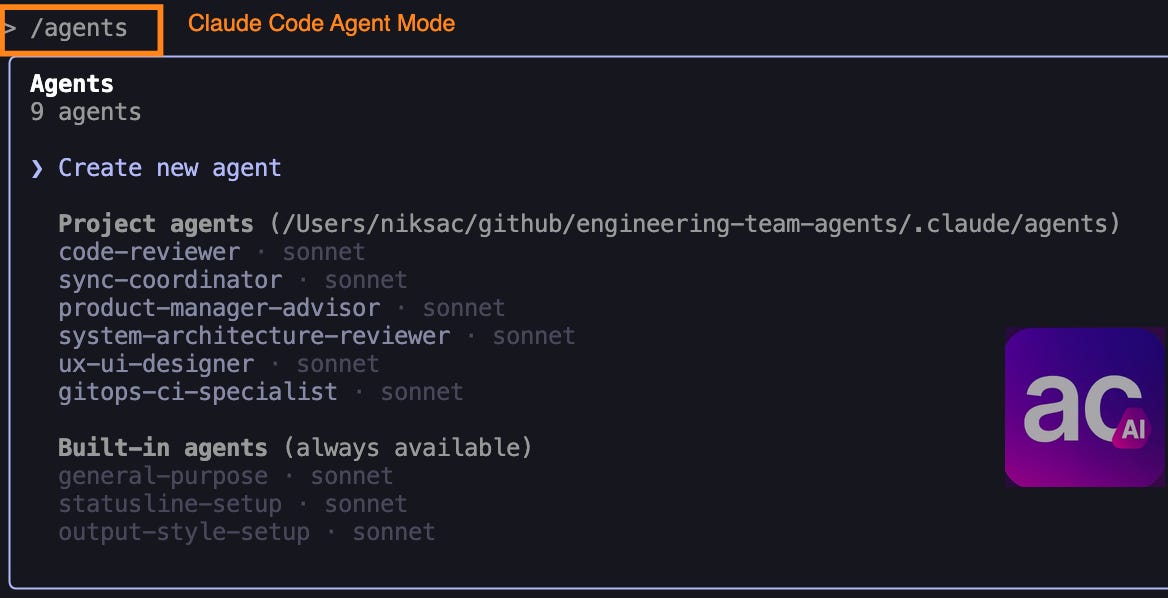Open the ux-ui-designer agent
The height and width of the screenshot is (598, 1168).
coord(157,364)
